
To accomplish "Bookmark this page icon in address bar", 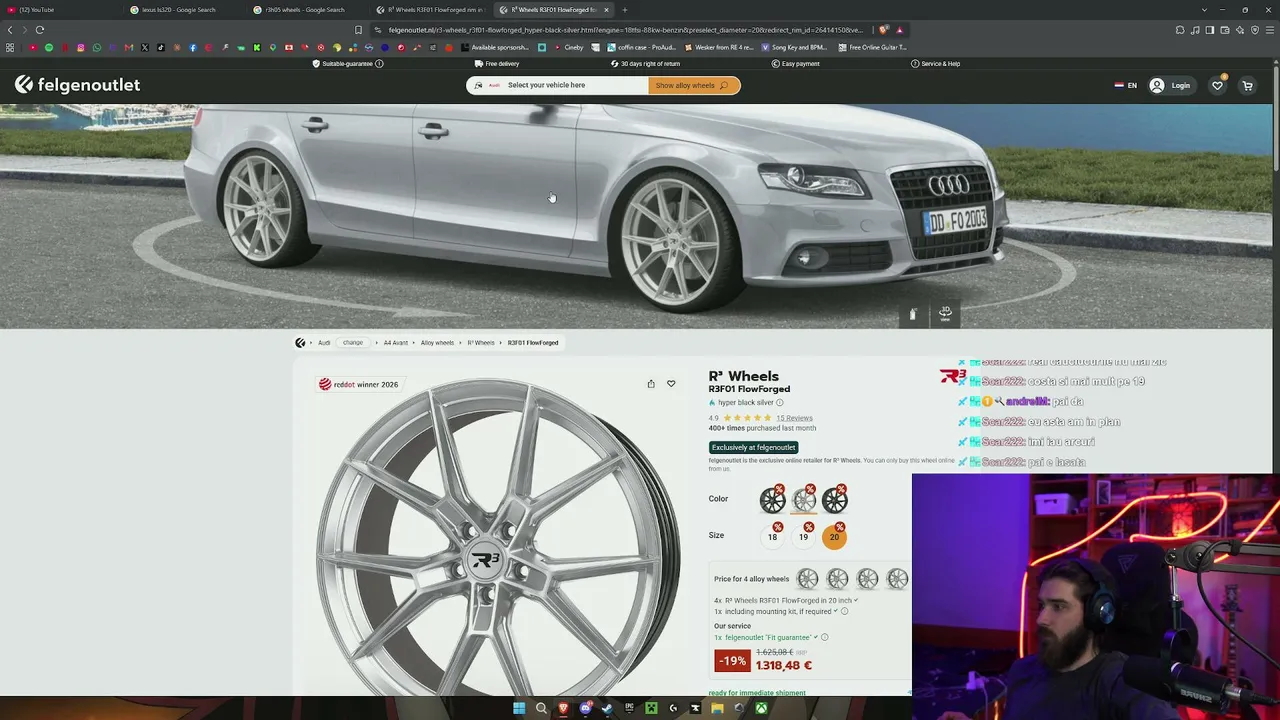I will click(x=358, y=30).
